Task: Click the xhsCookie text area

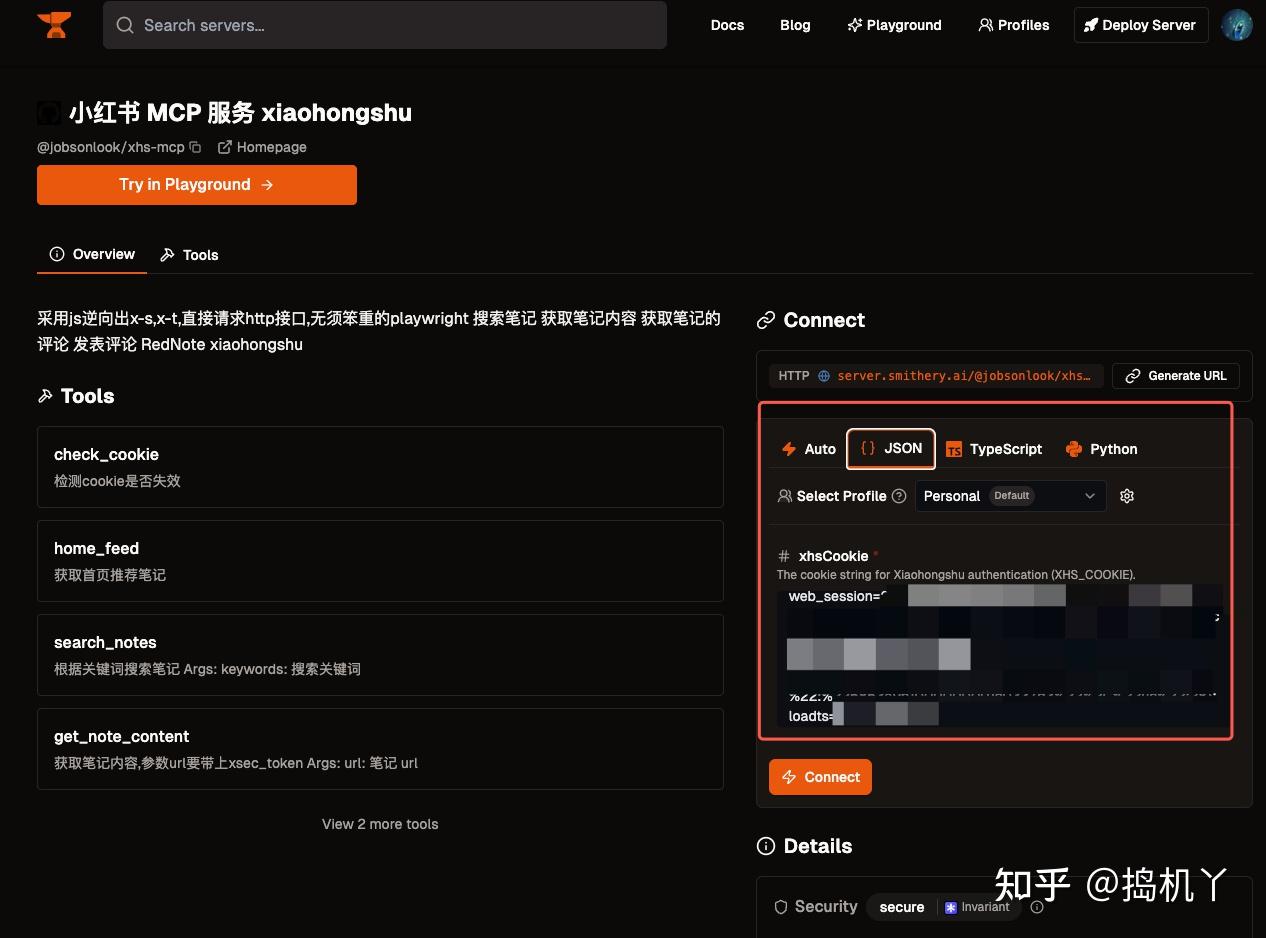Action: pyautogui.click(x=1000, y=656)
